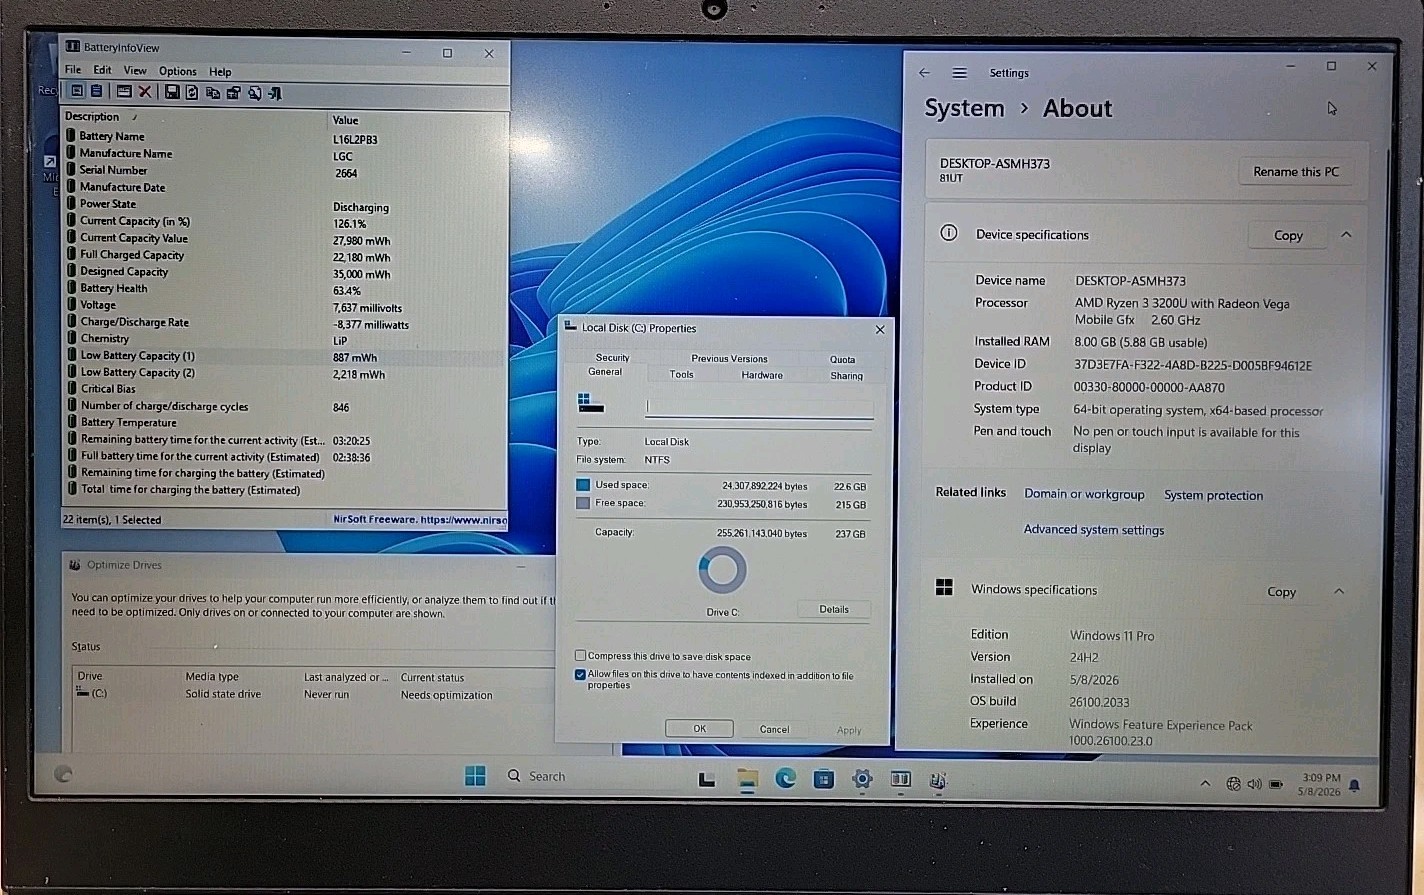The width and height of the screenshot is (1424, 895).
Task: Click the network globe tray icon
Action: coord(1233,784)
